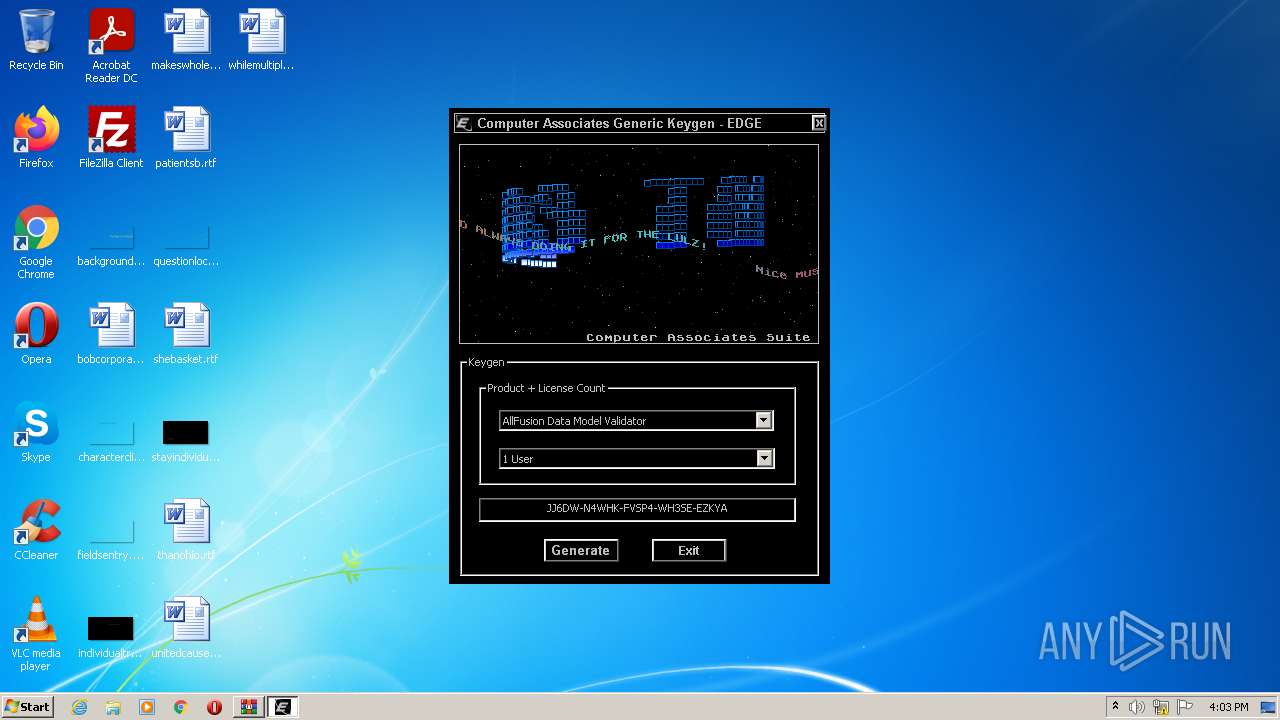The height and width of the screenshot is (720, 1280).
Task: Open the Start menu
Action: pyautogui.click(x=27, y=707)
